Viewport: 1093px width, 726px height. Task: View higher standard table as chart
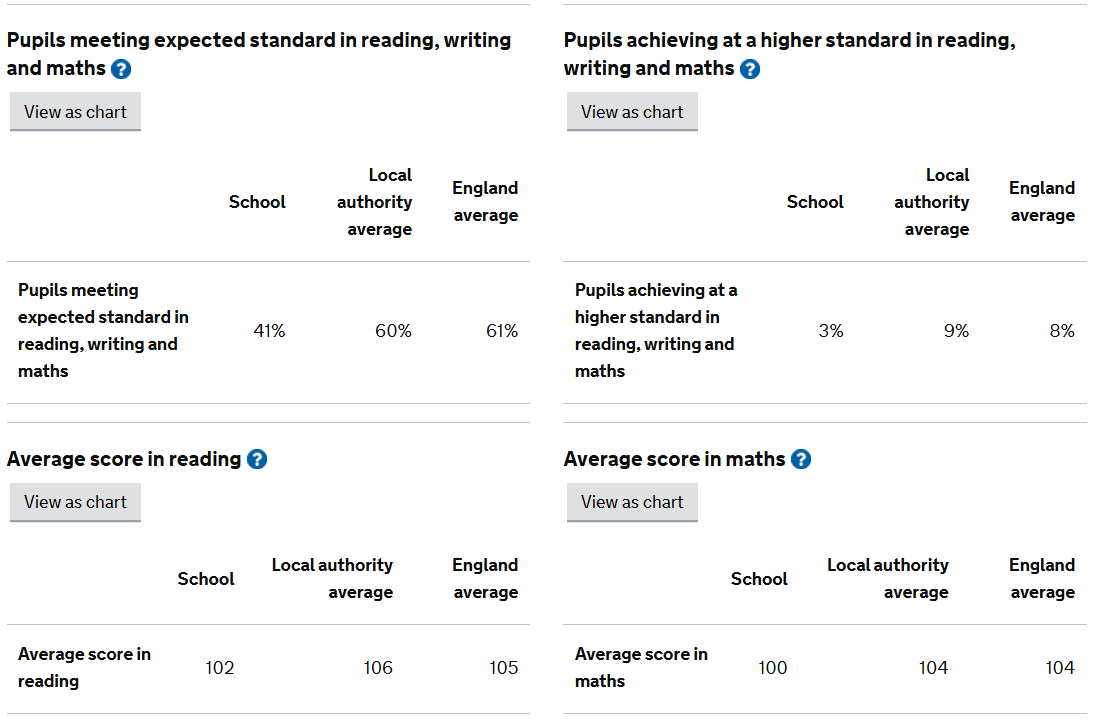pos(632,112)
